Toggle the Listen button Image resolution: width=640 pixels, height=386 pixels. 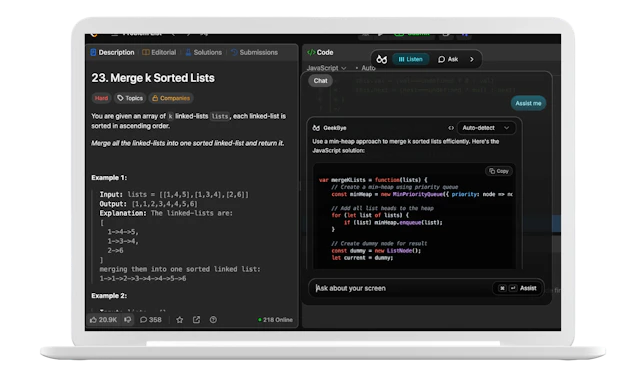(411, 59)
